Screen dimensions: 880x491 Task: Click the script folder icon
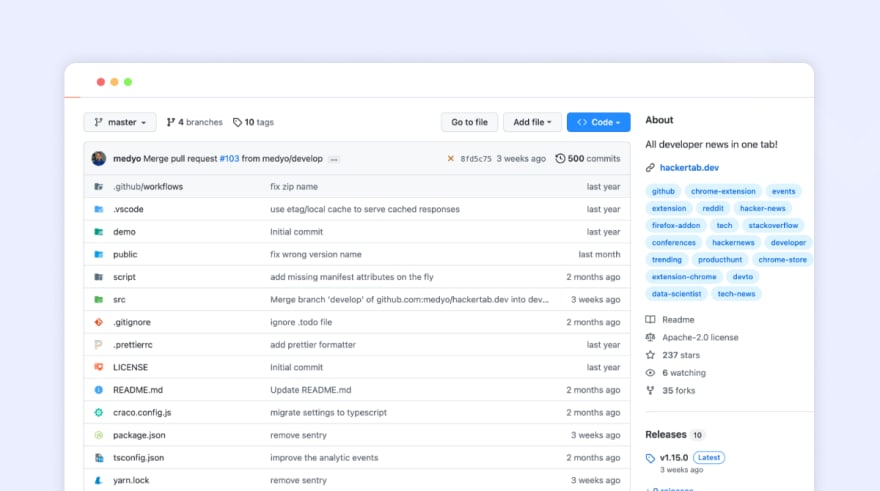99,277
